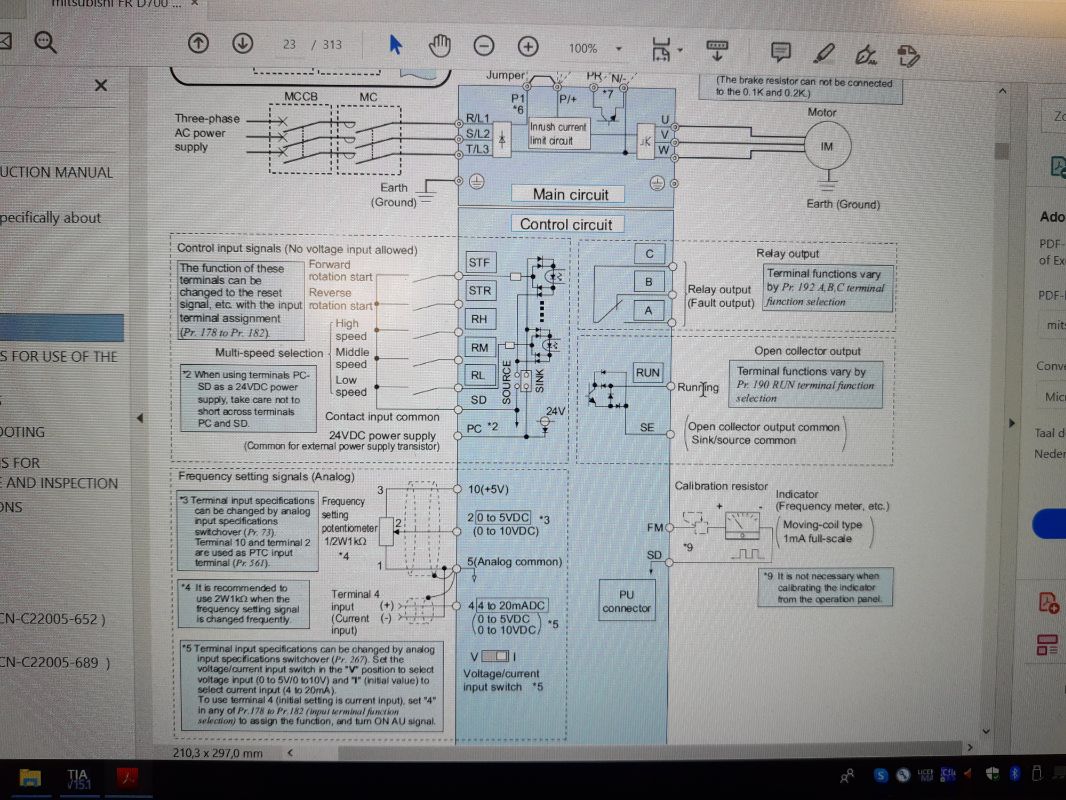Go to next page with down arrow
This screenshot has width=1066, height=800.
coord(243,44)
